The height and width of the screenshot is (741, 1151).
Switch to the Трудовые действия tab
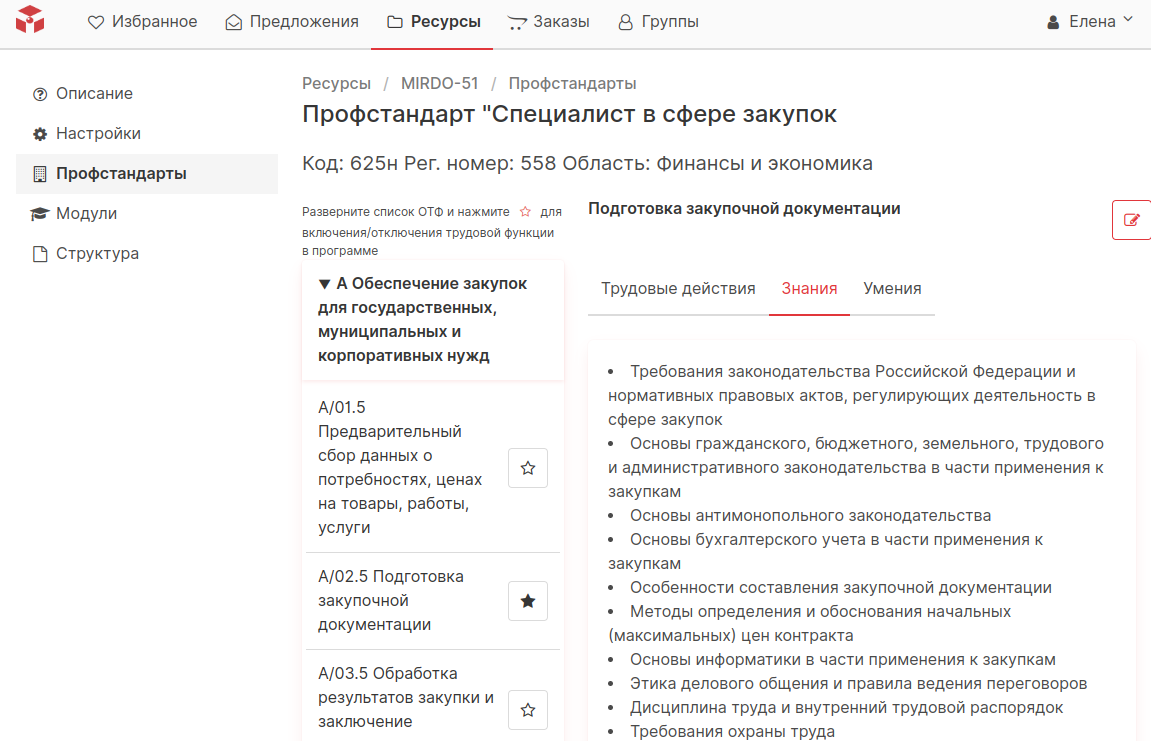[678, 289]
